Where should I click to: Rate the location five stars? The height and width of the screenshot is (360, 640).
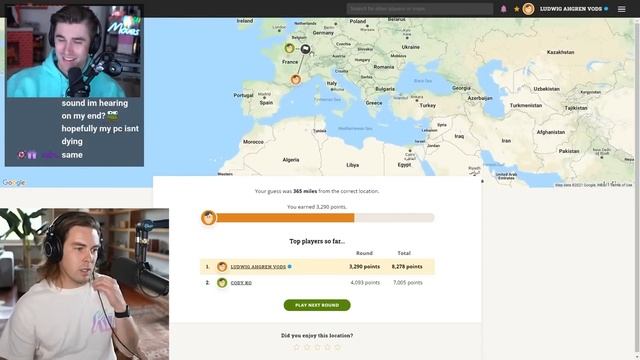(338, 347)
